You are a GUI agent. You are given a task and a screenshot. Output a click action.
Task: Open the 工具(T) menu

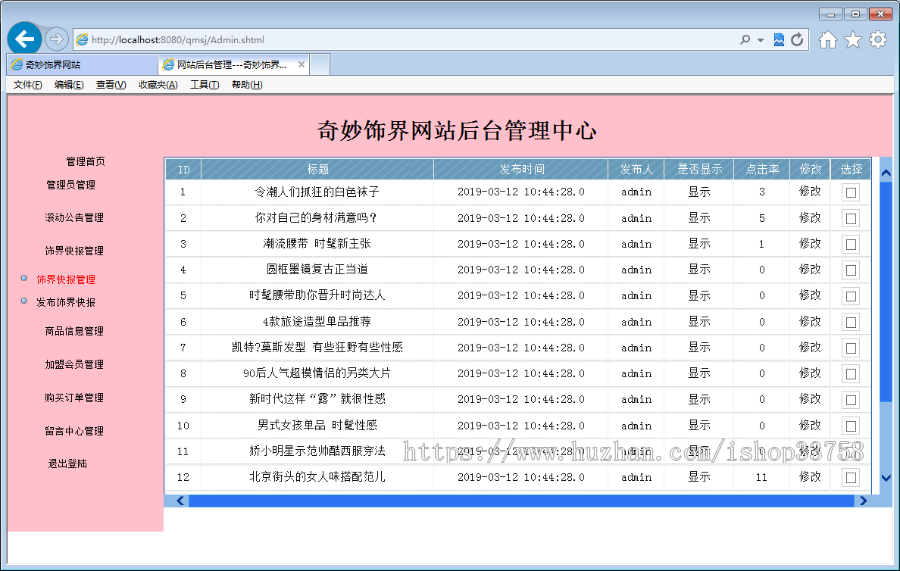(x=204, y=85)
